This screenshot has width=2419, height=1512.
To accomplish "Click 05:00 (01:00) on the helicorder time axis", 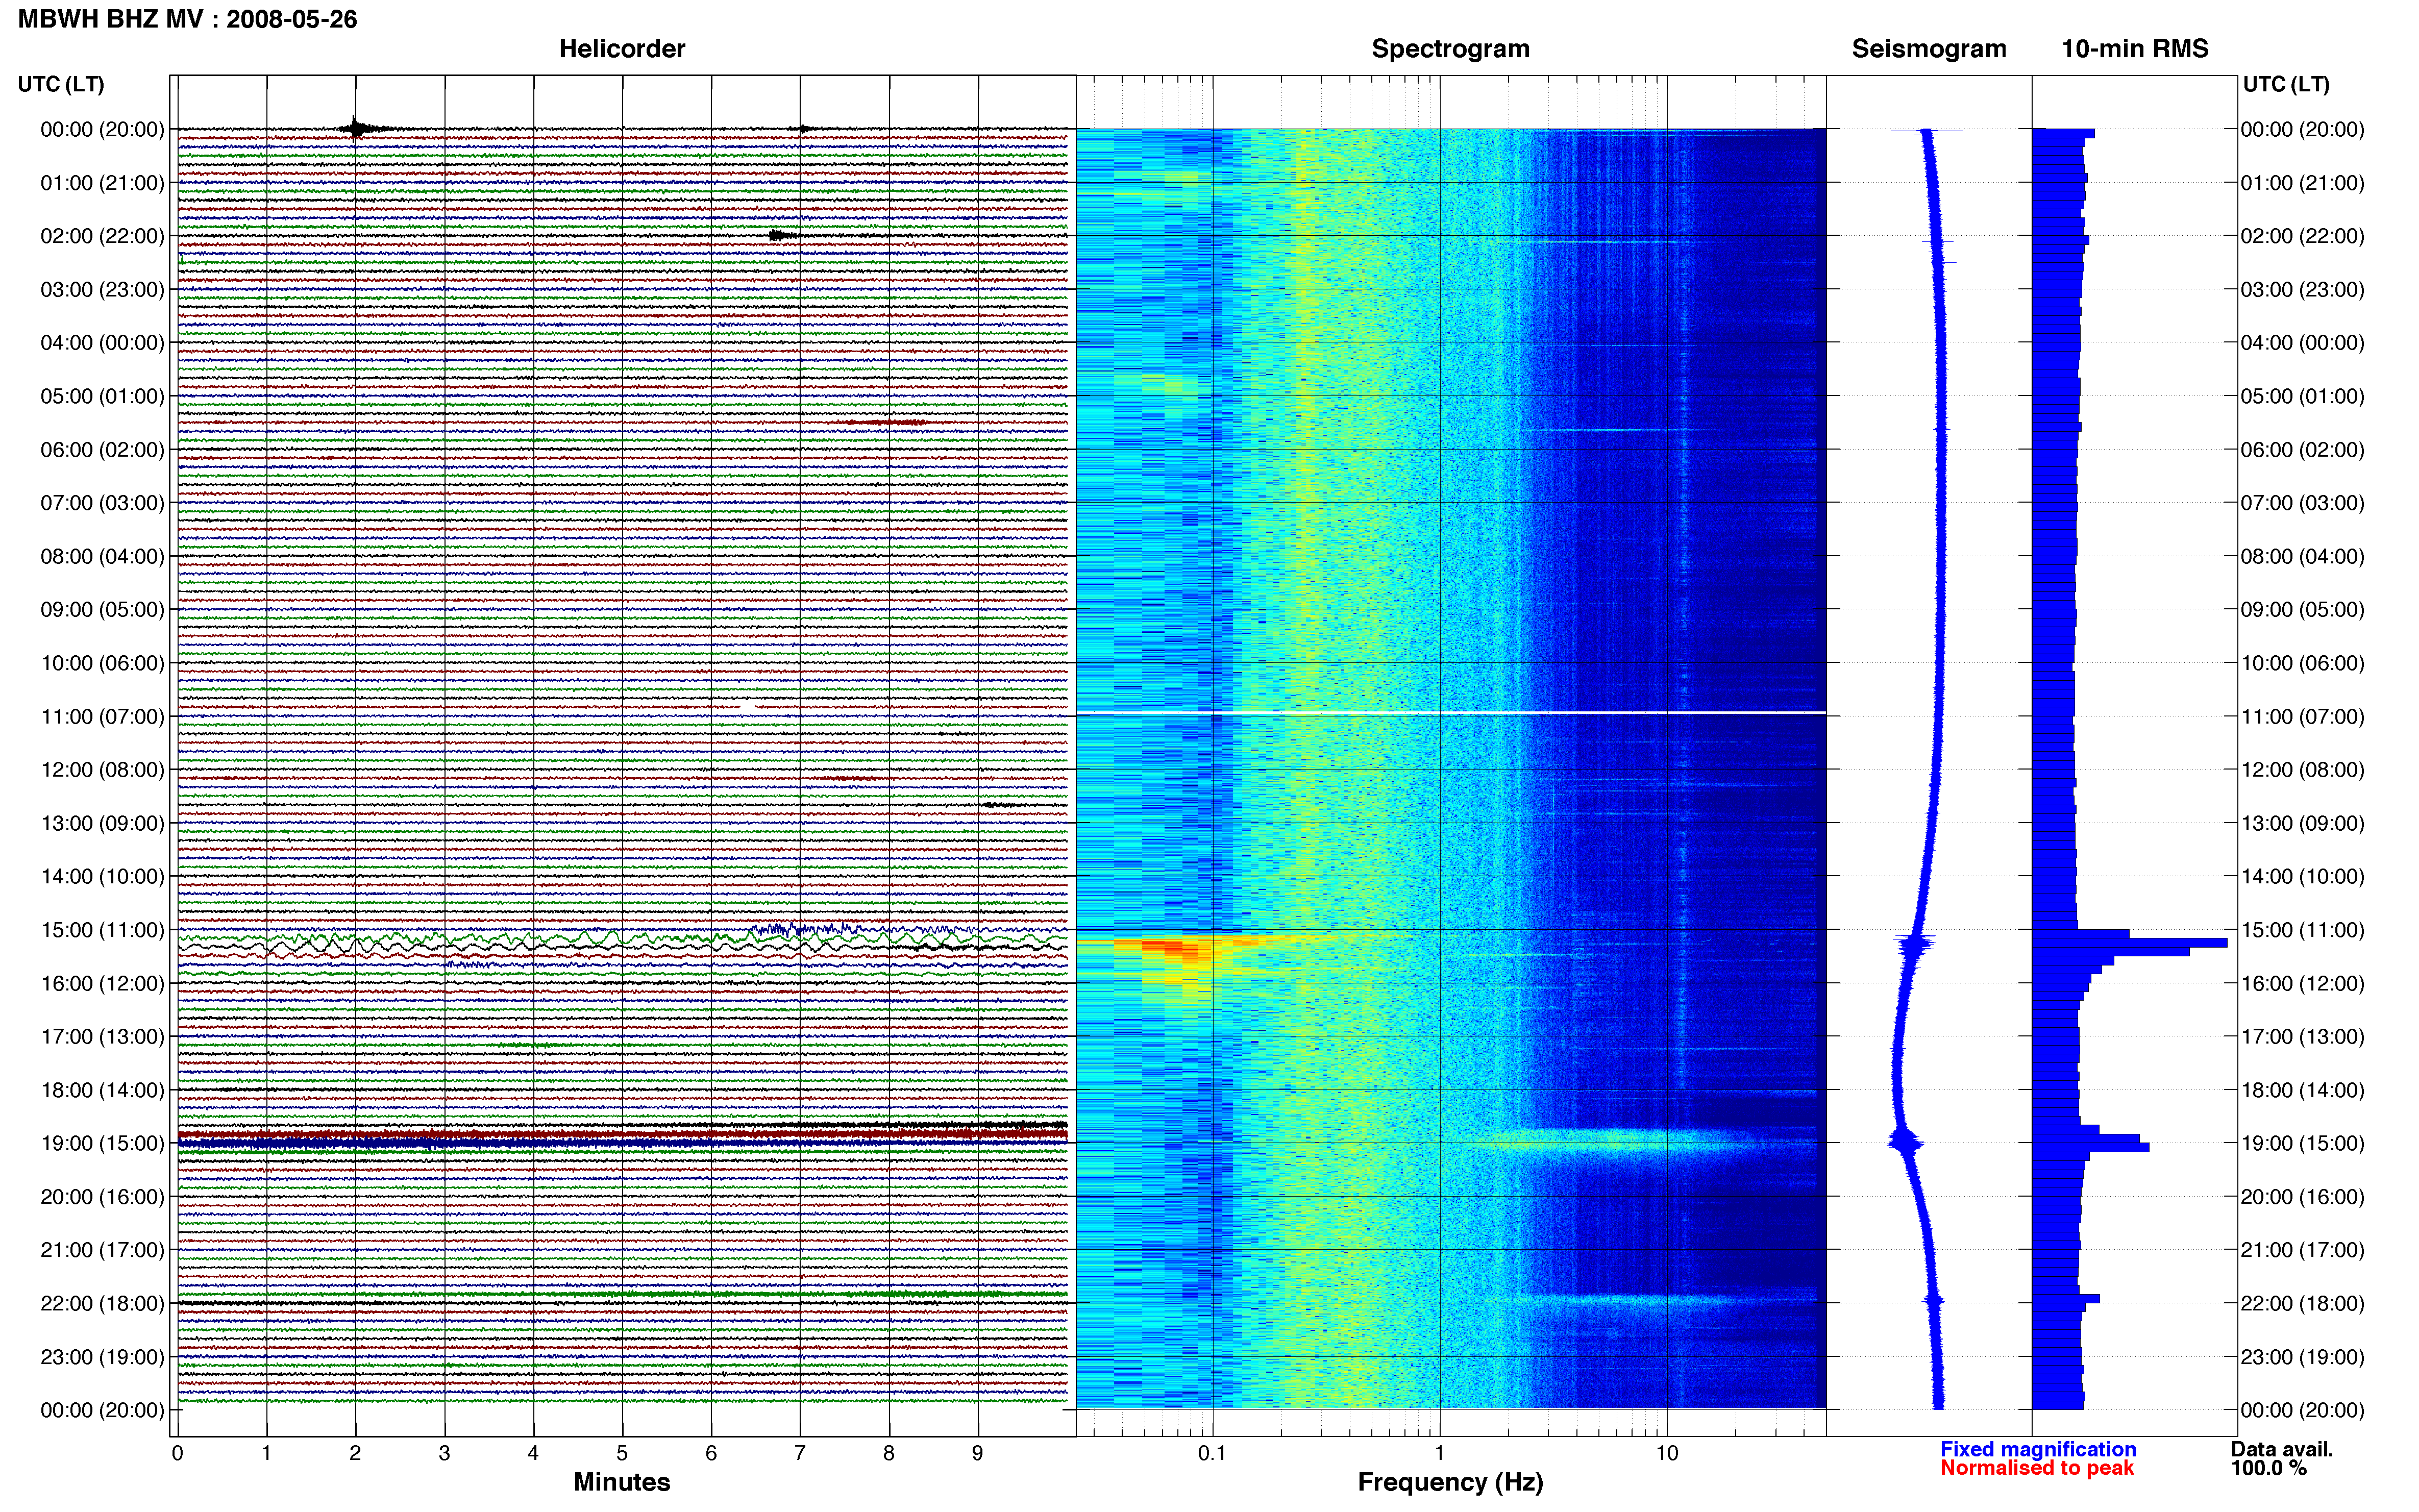I will tap(102, 396).
